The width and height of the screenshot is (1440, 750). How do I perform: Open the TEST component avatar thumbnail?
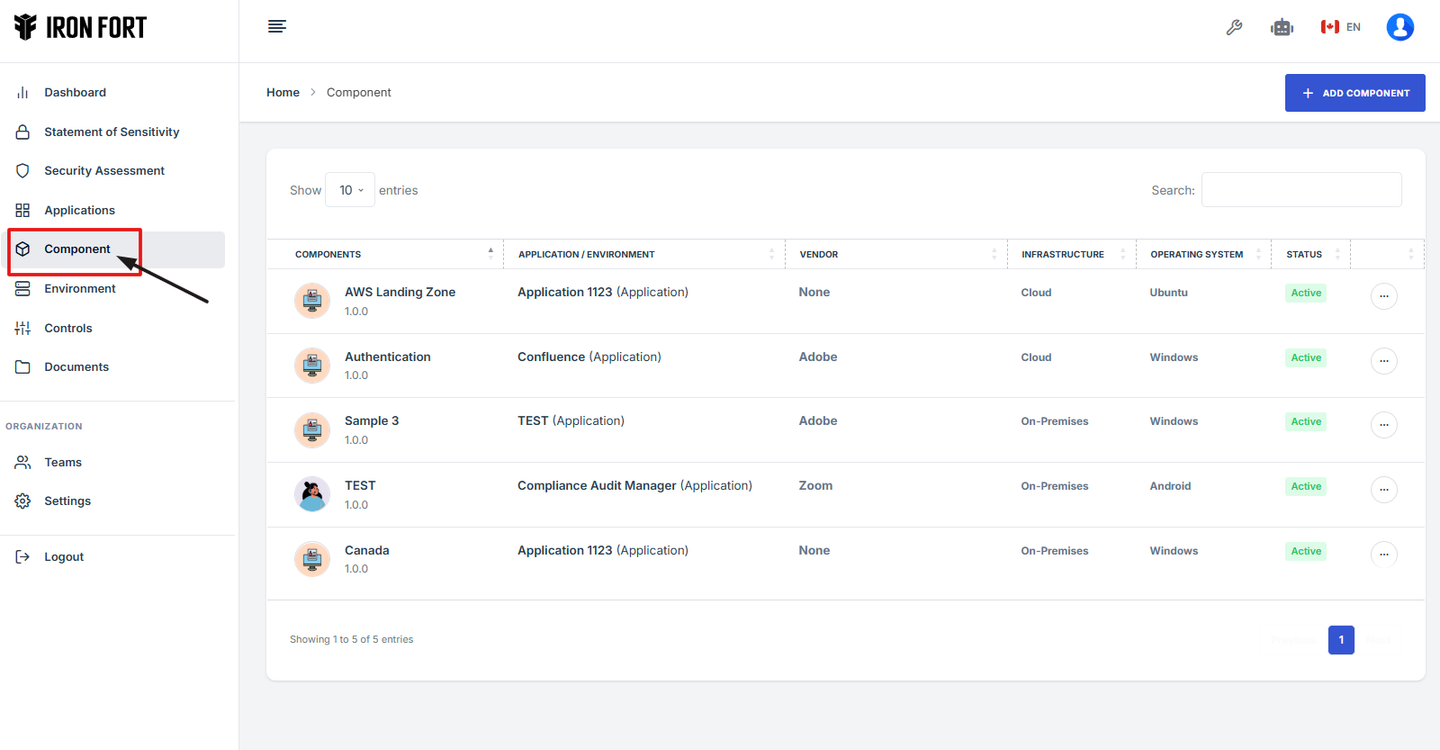pos(312,494)
